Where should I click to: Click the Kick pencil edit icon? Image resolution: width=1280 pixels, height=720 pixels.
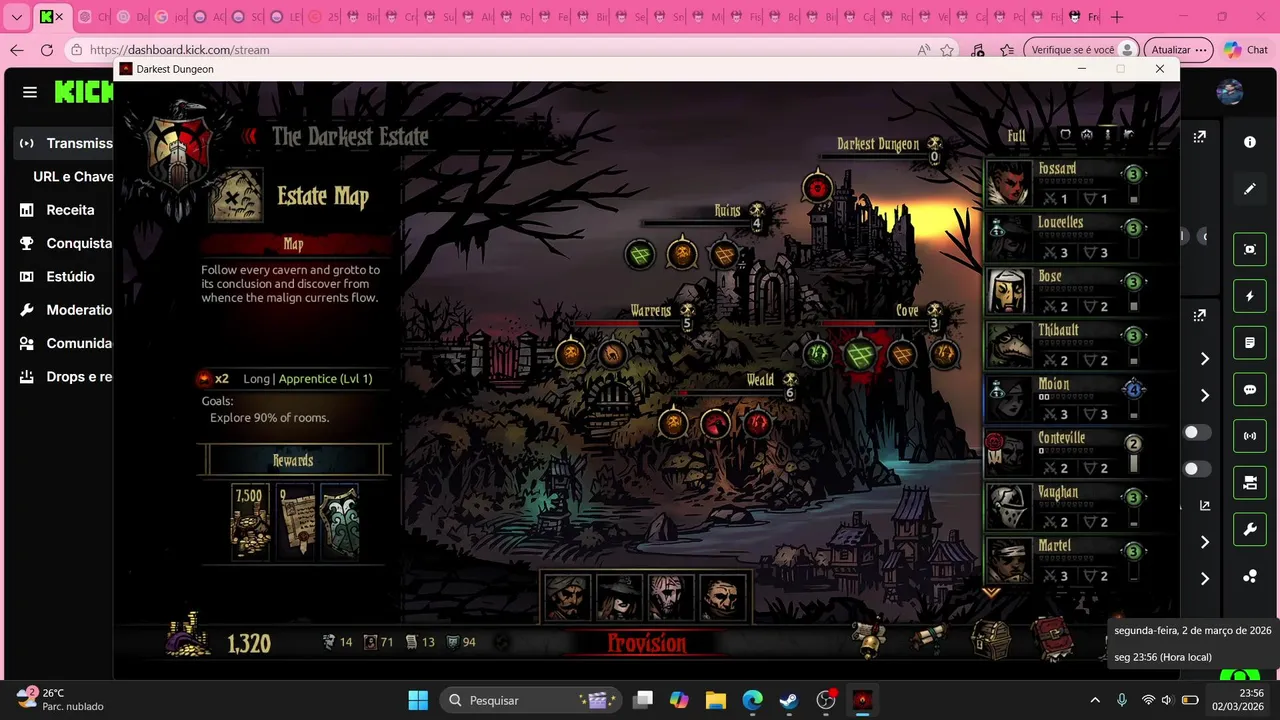tap(1249, 189)
